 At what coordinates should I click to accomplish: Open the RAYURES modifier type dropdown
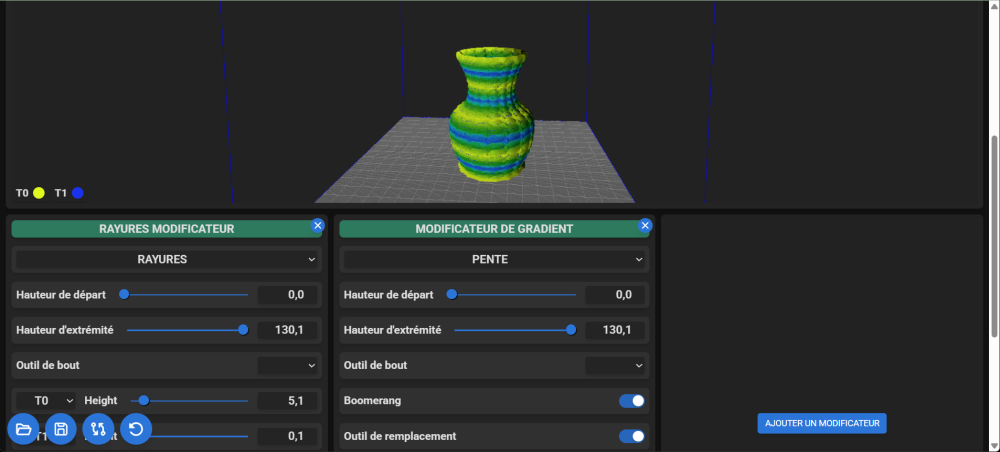pyautogui.click(x=166, y=260)
